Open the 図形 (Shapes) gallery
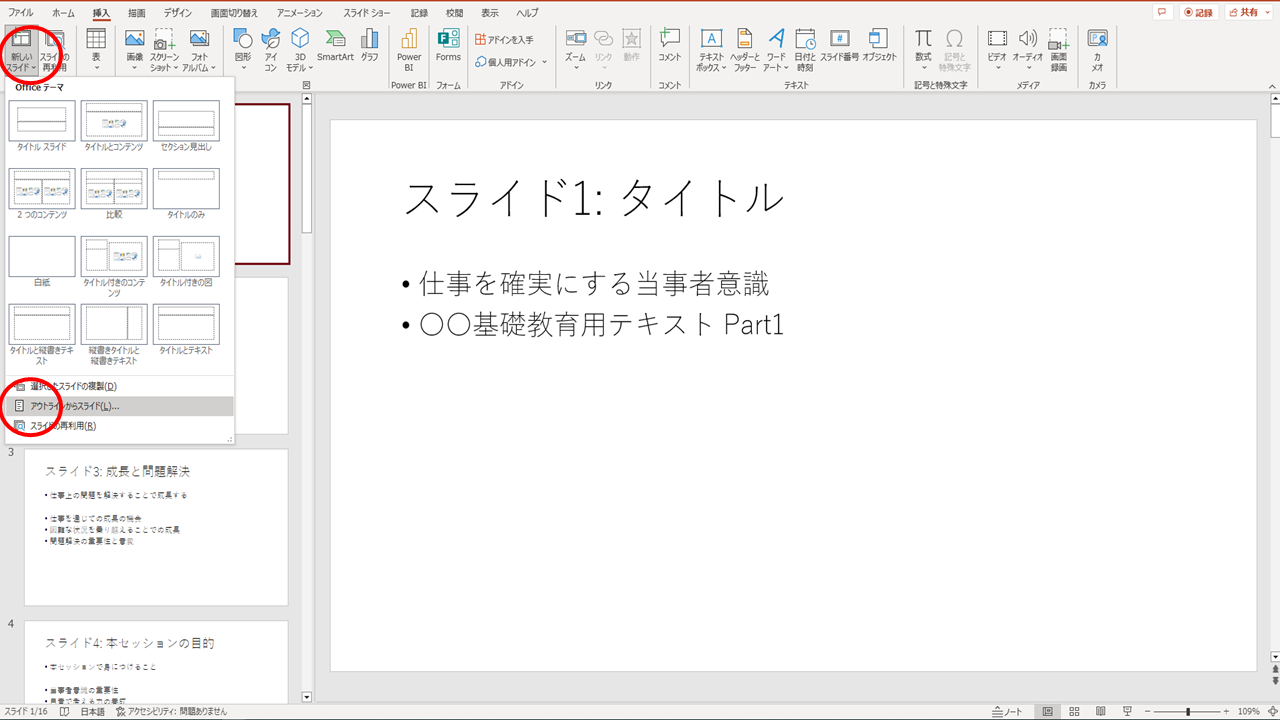Screen dimensions: 1280x720 243,50
